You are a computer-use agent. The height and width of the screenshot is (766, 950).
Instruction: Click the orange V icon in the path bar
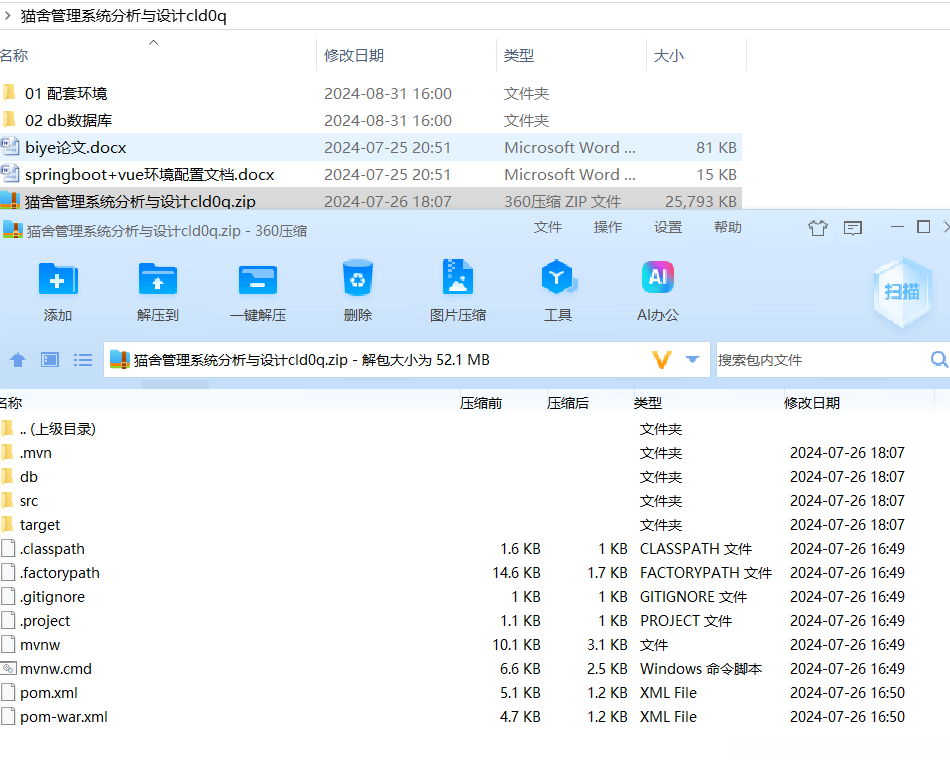click(662, 360)
